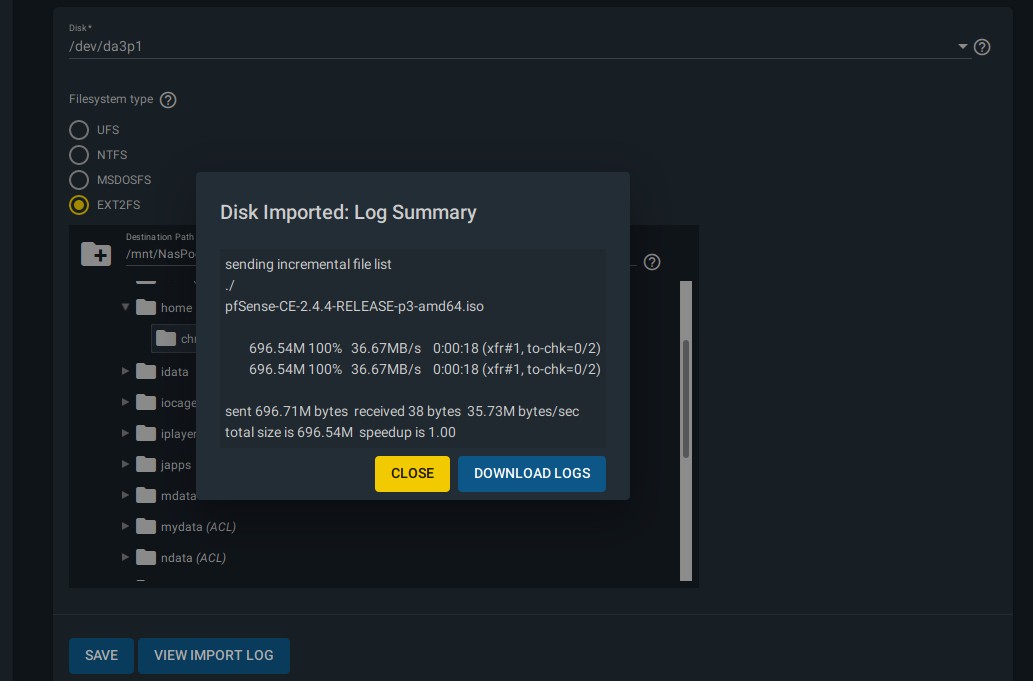The image size is (1033, 681).
Task: Click the mydata (ACL) tree label
Action: 198,527
